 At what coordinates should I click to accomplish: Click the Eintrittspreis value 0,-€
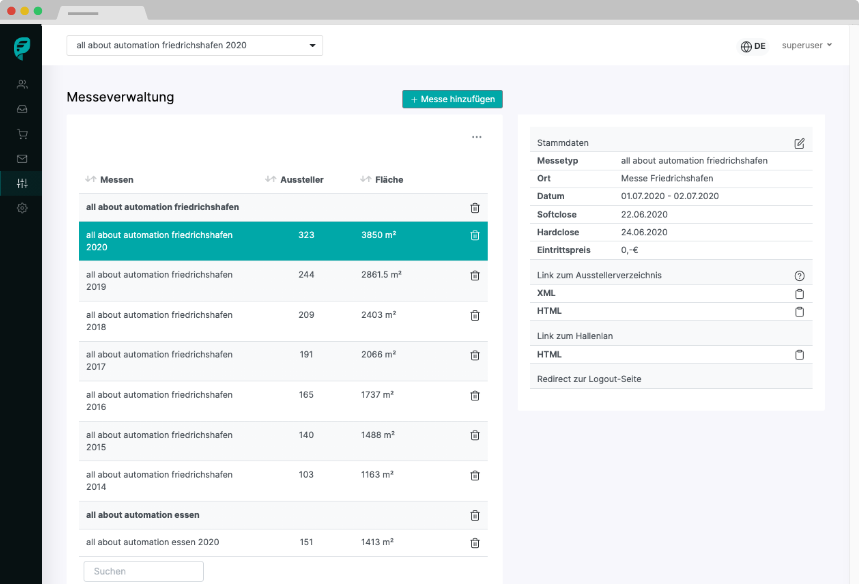click(629, 250)
